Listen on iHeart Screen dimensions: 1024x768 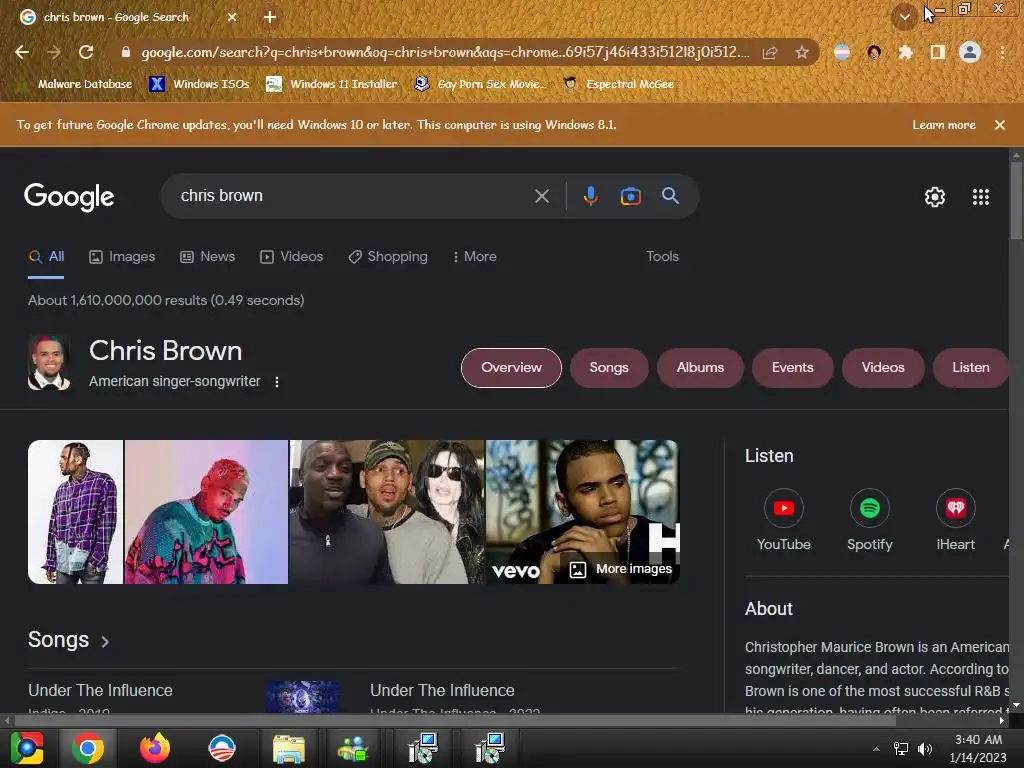tap(955, 520)
